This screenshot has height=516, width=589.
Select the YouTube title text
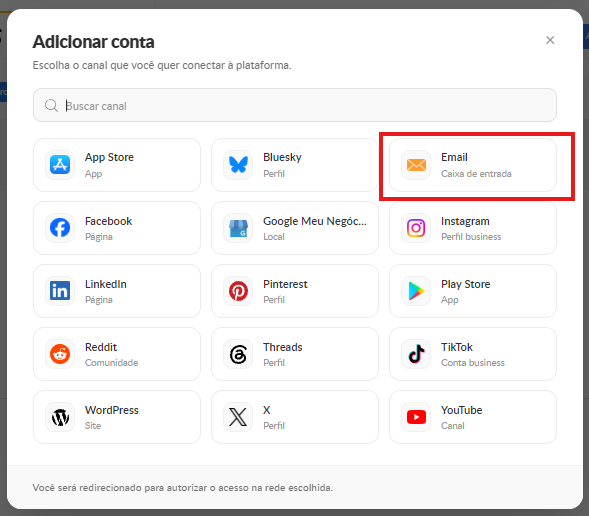pos(461,410)
